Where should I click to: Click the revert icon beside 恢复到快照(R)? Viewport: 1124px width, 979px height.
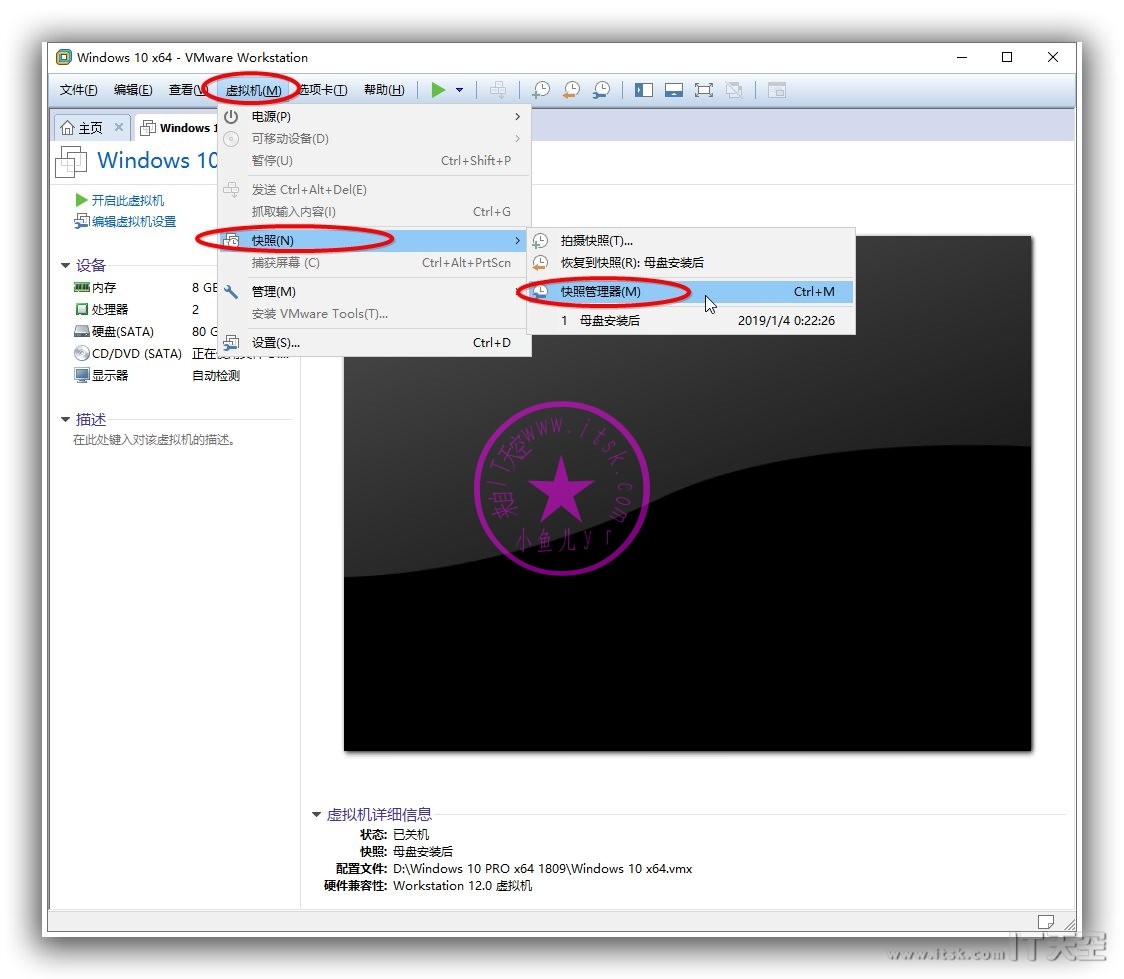(x=540, y=262)
